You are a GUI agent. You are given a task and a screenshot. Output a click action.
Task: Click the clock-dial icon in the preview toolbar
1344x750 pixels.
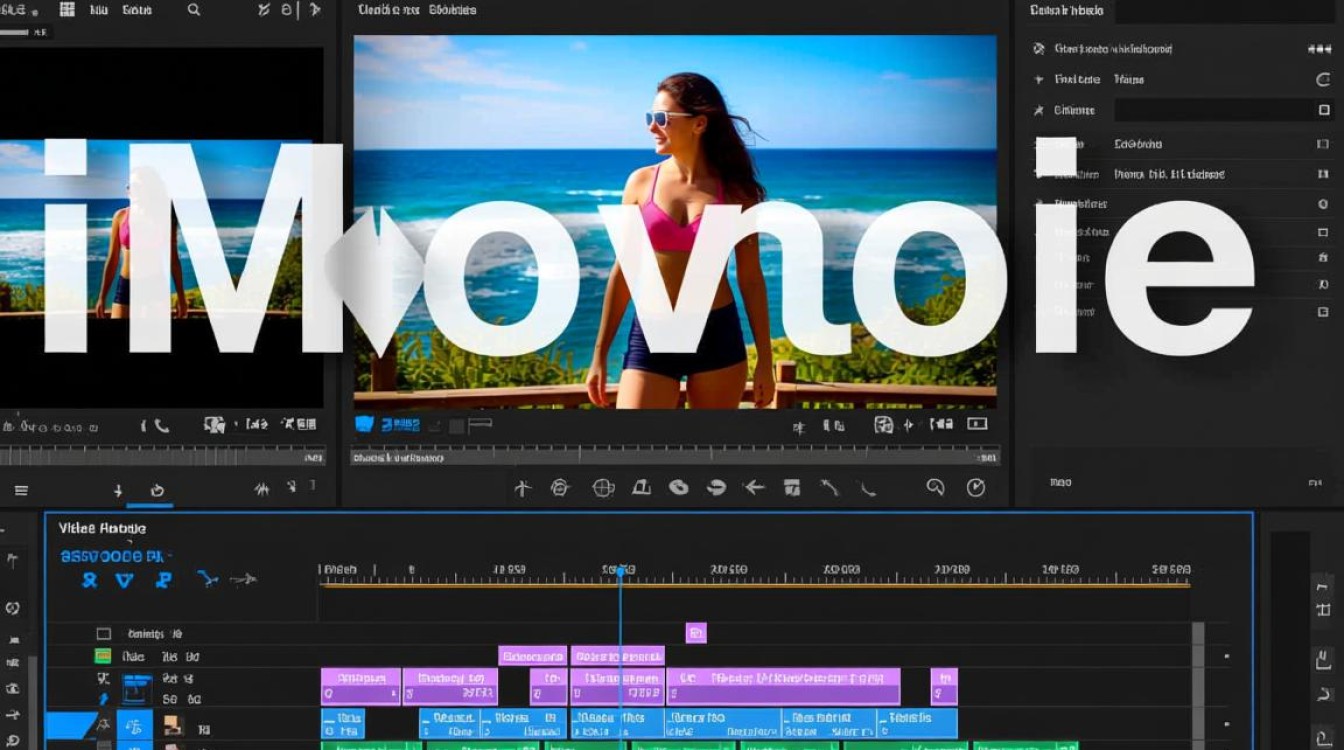pyautogui.click(x=976, y=488)
